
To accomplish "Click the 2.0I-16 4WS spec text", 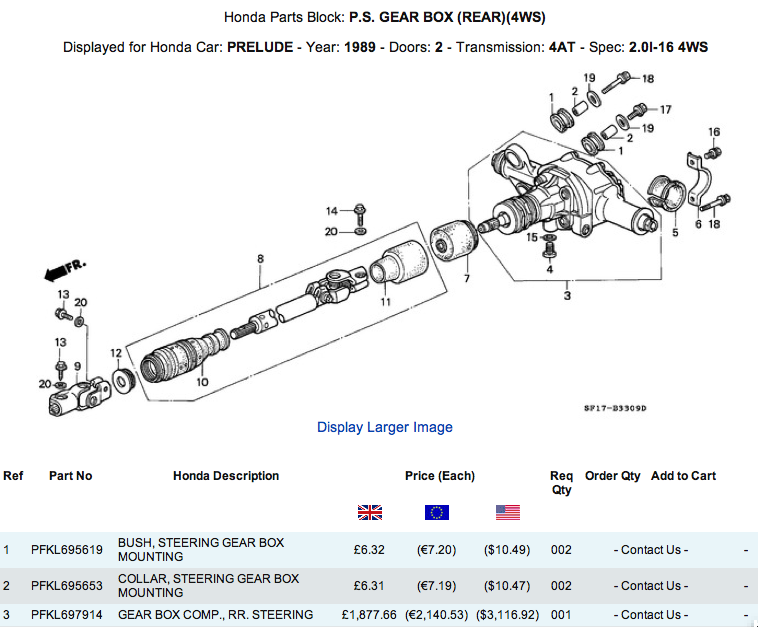I will pyautogui.click(x=668, y=47).
